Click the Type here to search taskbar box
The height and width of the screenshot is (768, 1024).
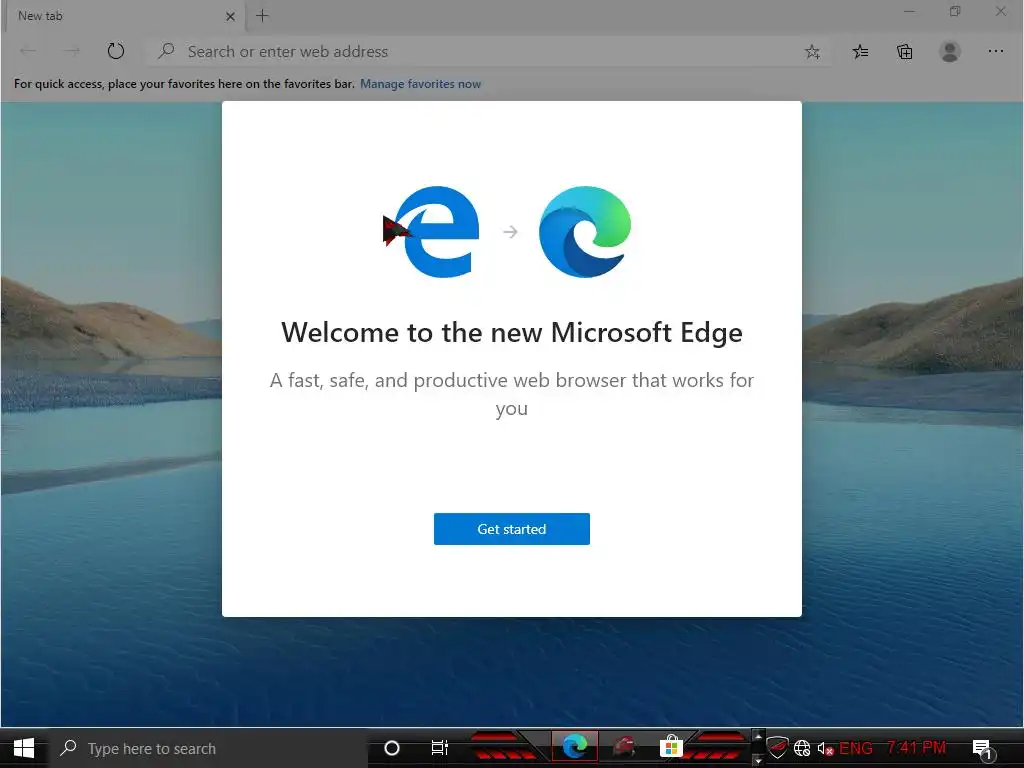coord(209,748)
